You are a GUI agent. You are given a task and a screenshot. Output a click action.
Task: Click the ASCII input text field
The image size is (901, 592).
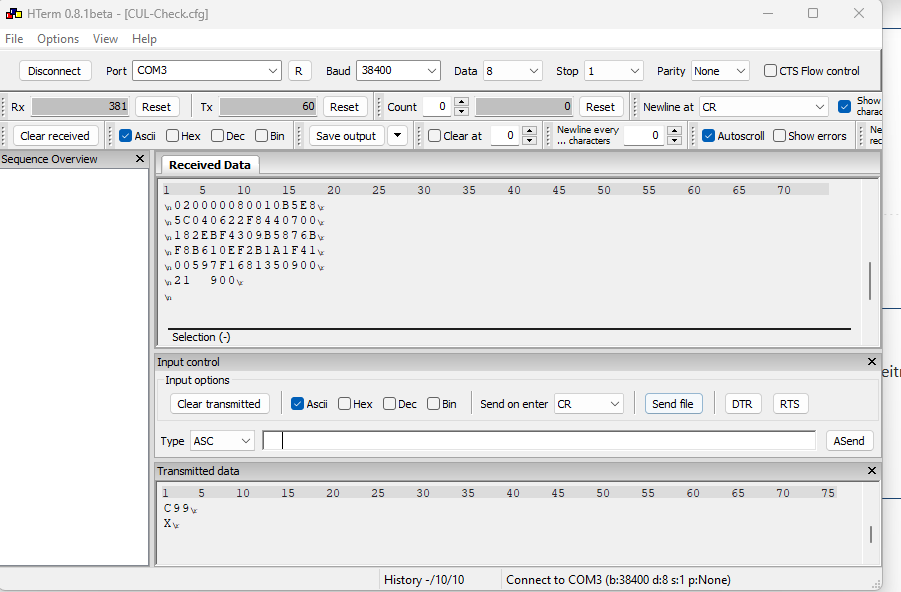point(539,441)
